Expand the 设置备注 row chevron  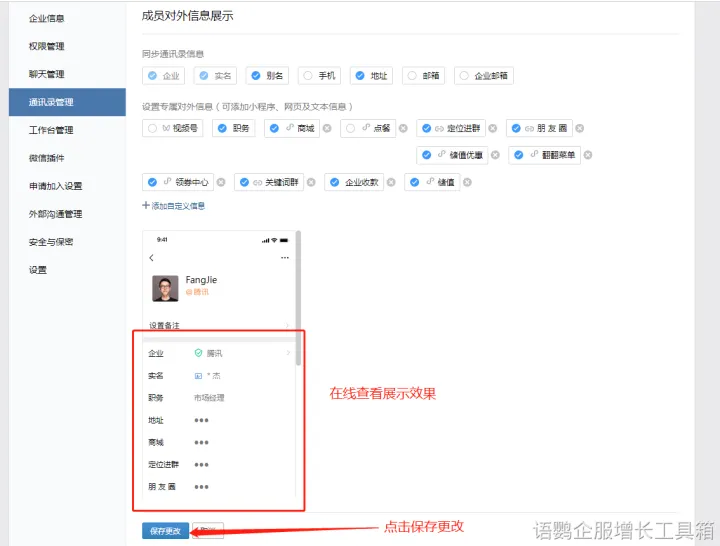pyautogui.click(x=288, y=325)
